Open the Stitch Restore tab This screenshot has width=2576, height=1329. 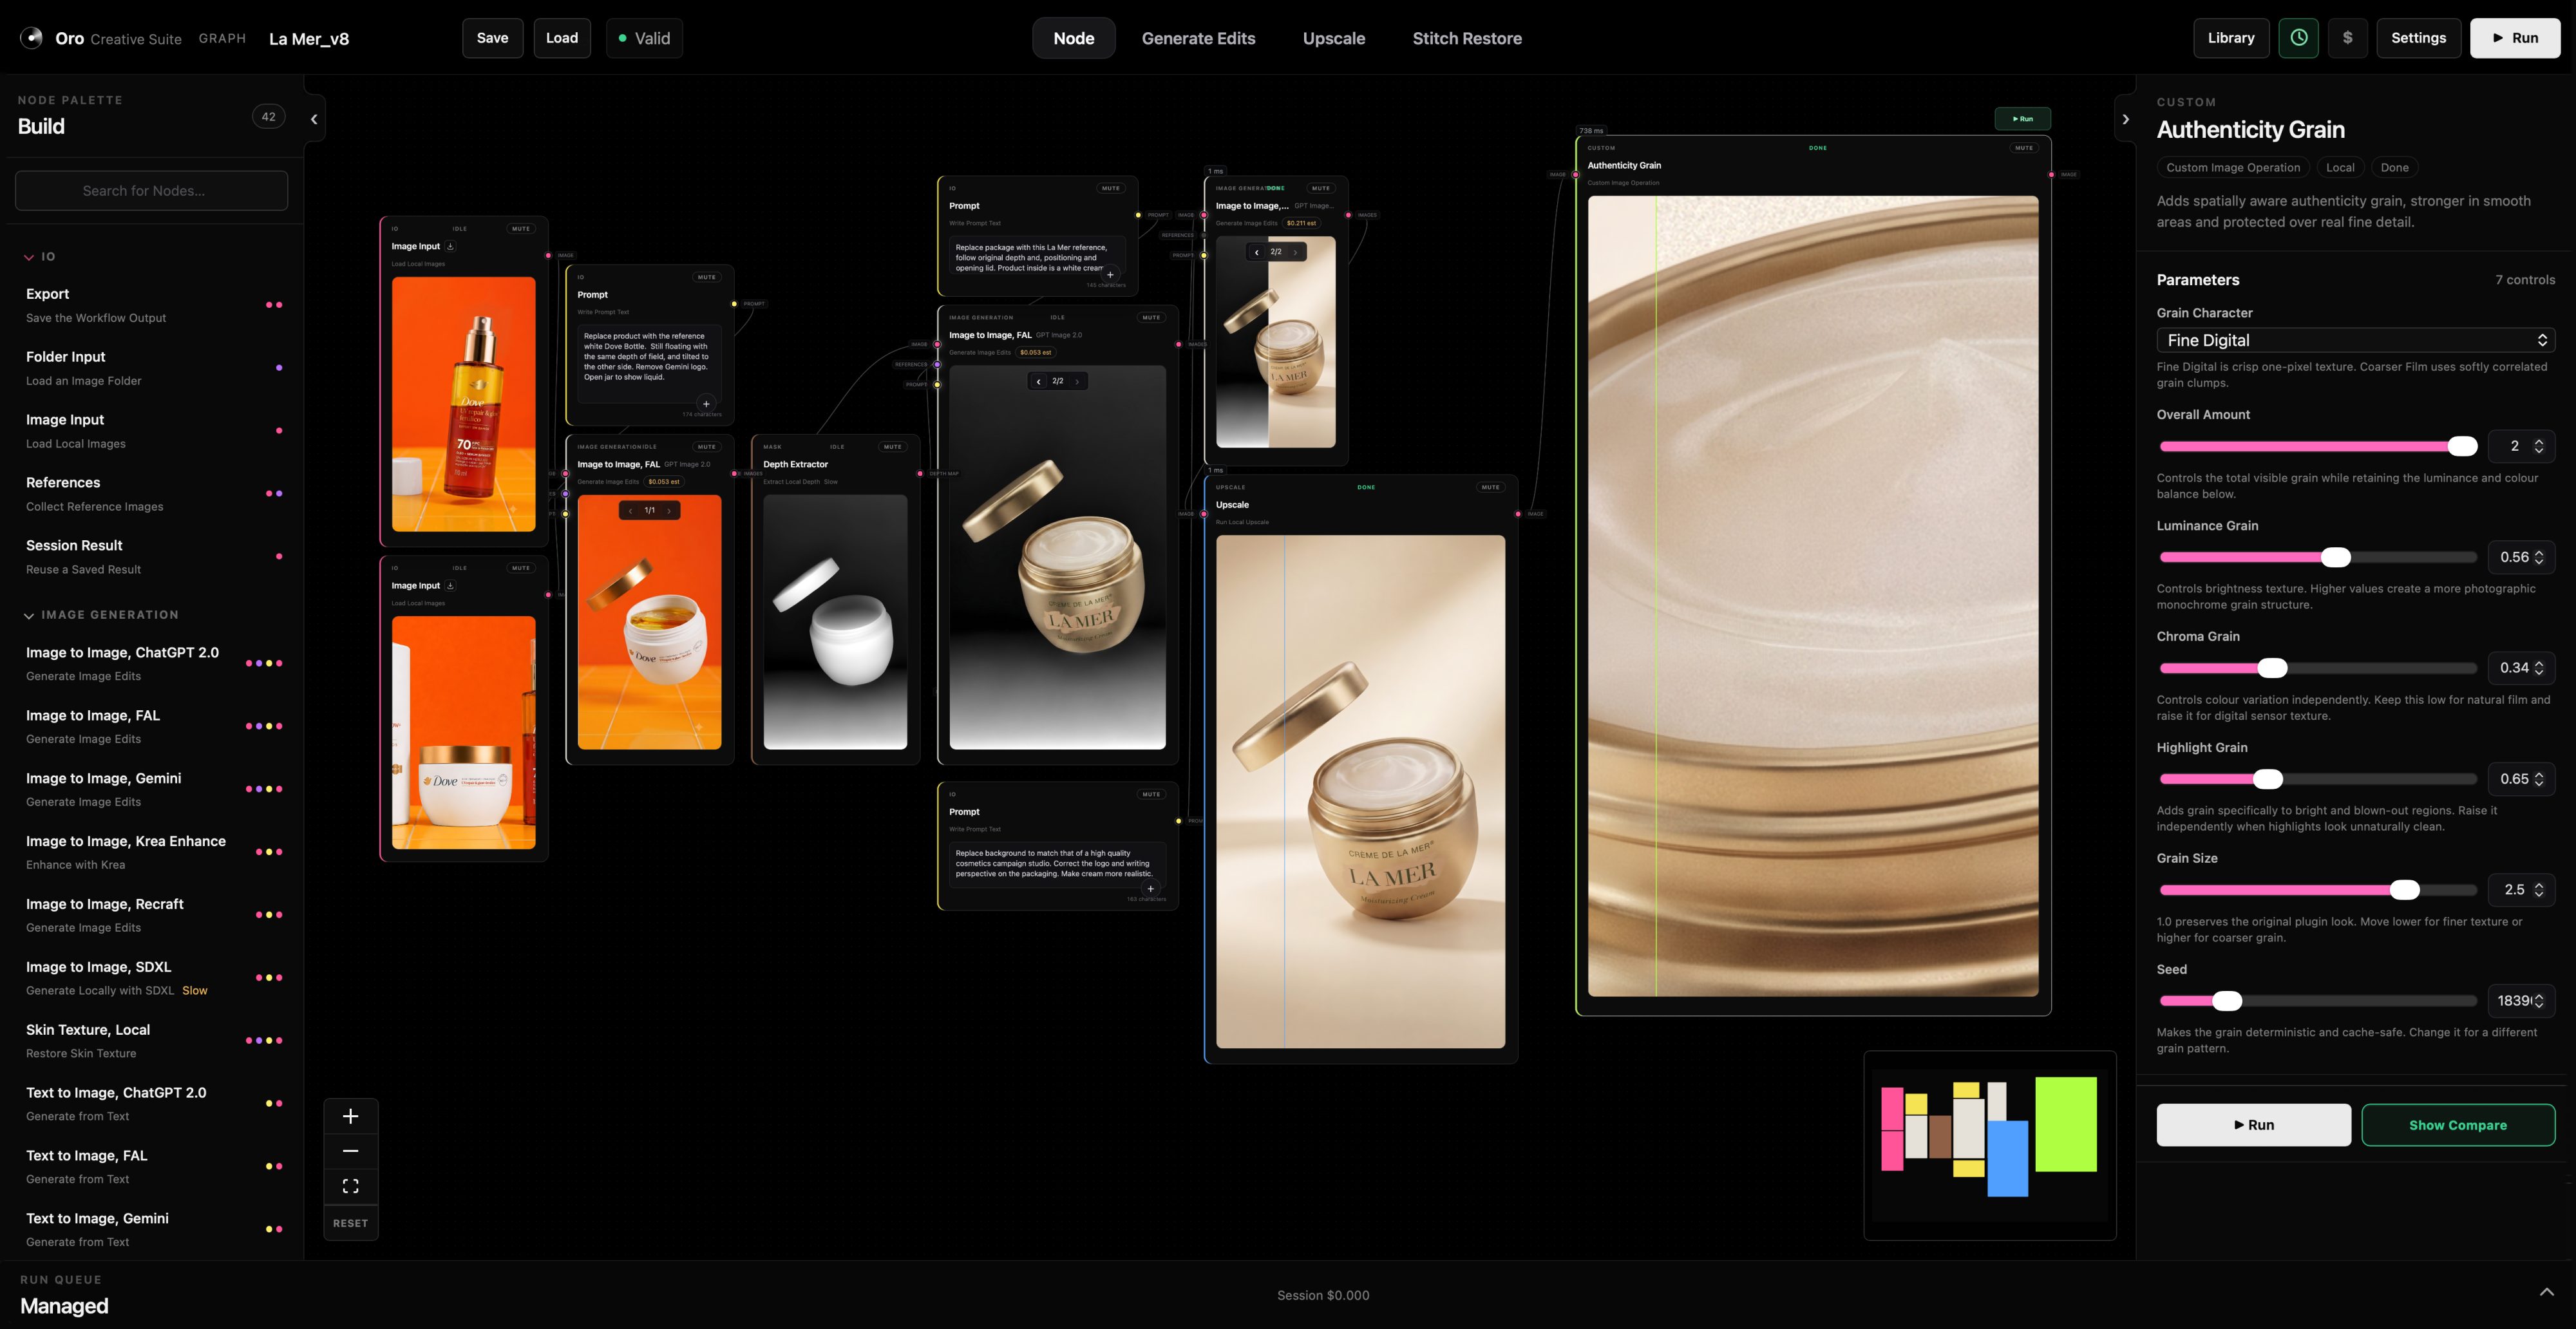tap(1467, 38)
